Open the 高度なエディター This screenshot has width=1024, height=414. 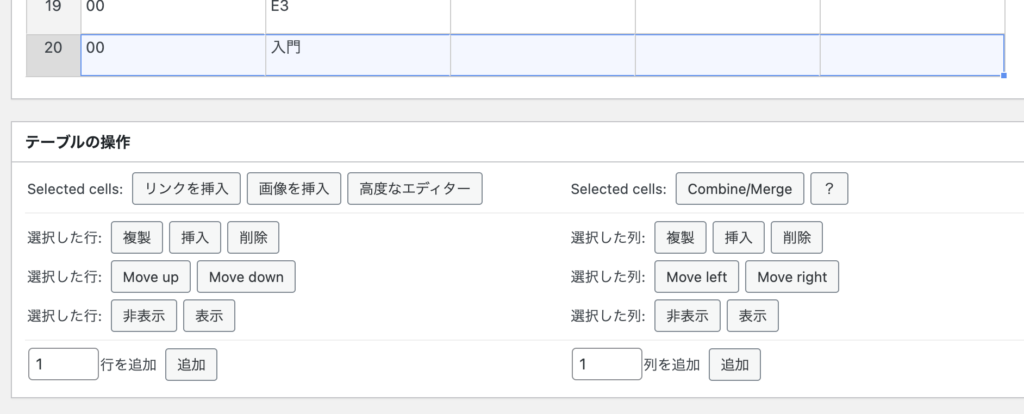click(415, 189)
